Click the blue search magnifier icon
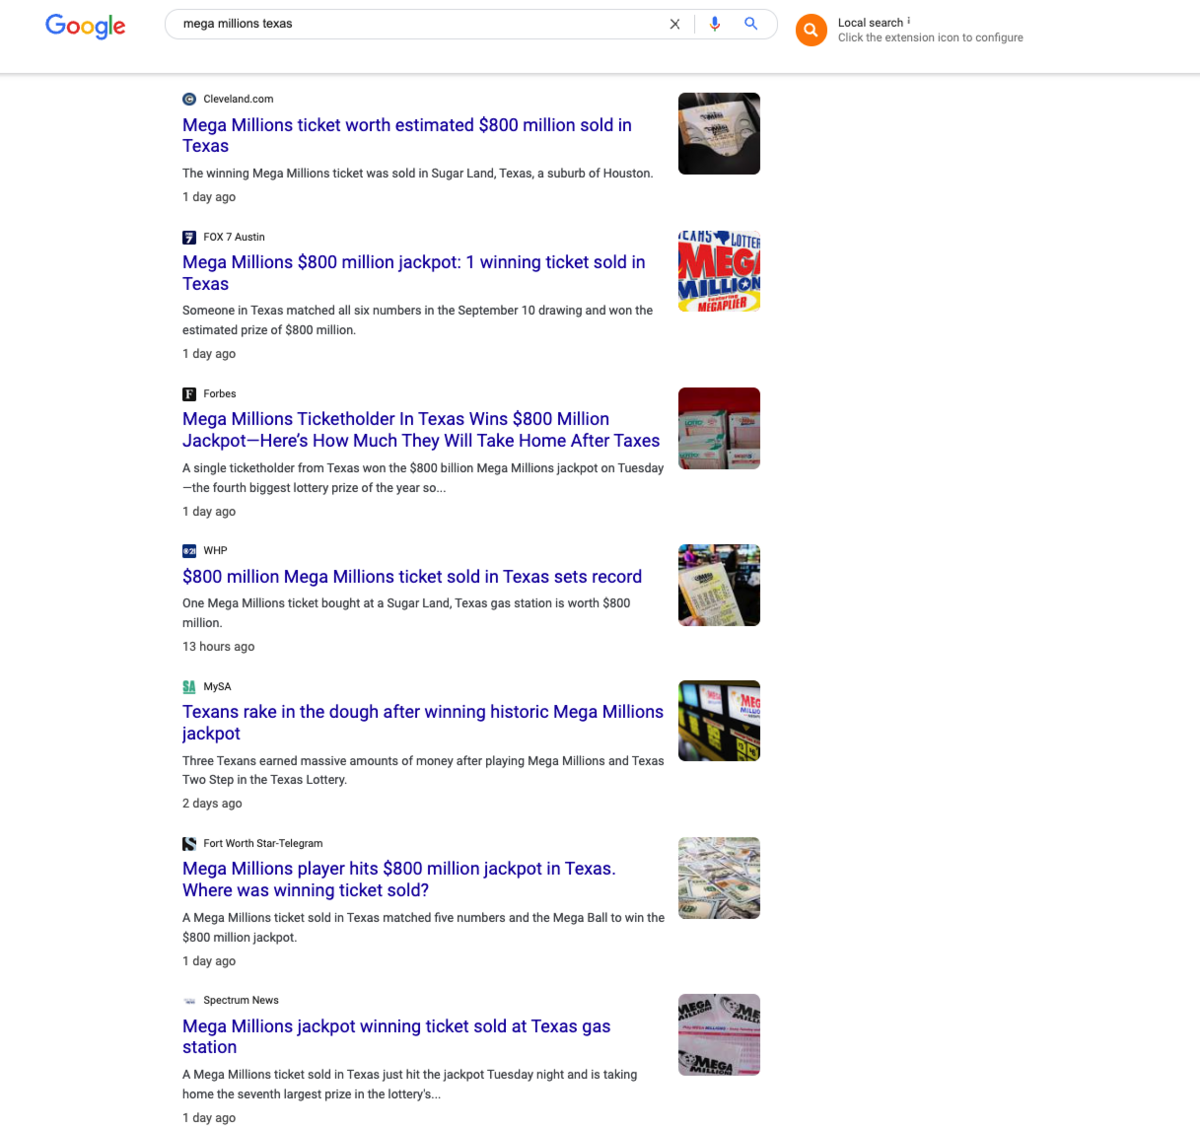Viewport: 1200px width, 1126px height. [751, 24]
